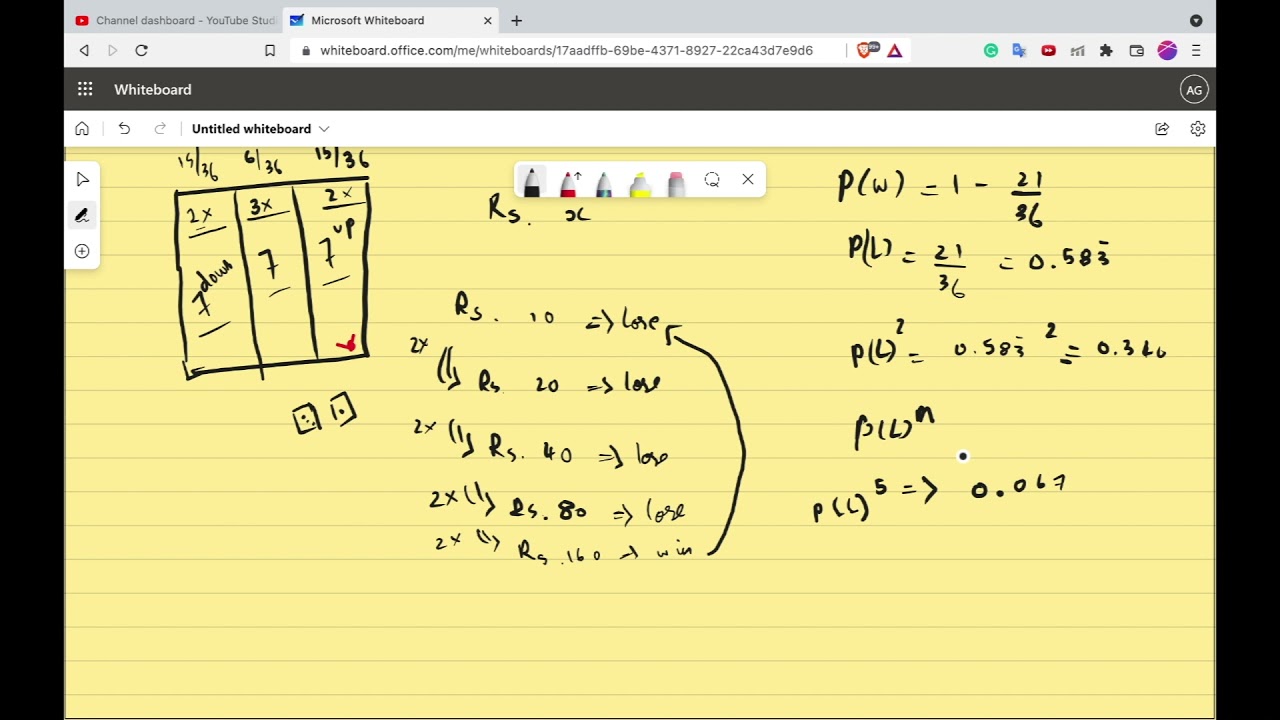1280x720 pixels.
Task: Open whiteboard Settings gear
Action: pyautogui.click(x=1198, y=129)
